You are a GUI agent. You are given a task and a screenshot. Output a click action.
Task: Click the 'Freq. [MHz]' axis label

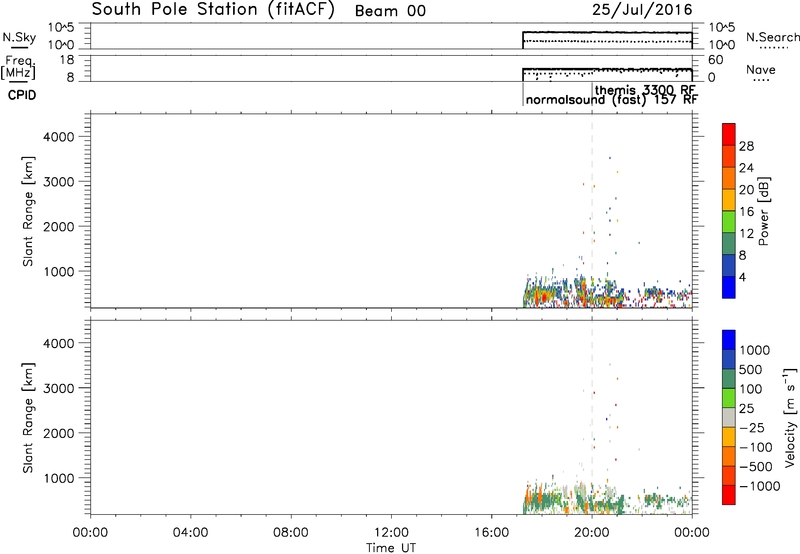pos(19,67)
